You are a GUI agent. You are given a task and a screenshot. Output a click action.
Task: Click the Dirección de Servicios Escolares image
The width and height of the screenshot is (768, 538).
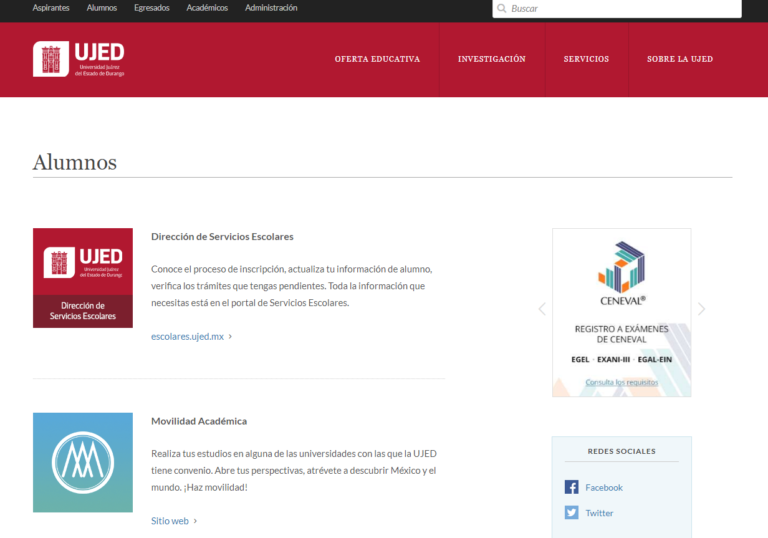82,277
